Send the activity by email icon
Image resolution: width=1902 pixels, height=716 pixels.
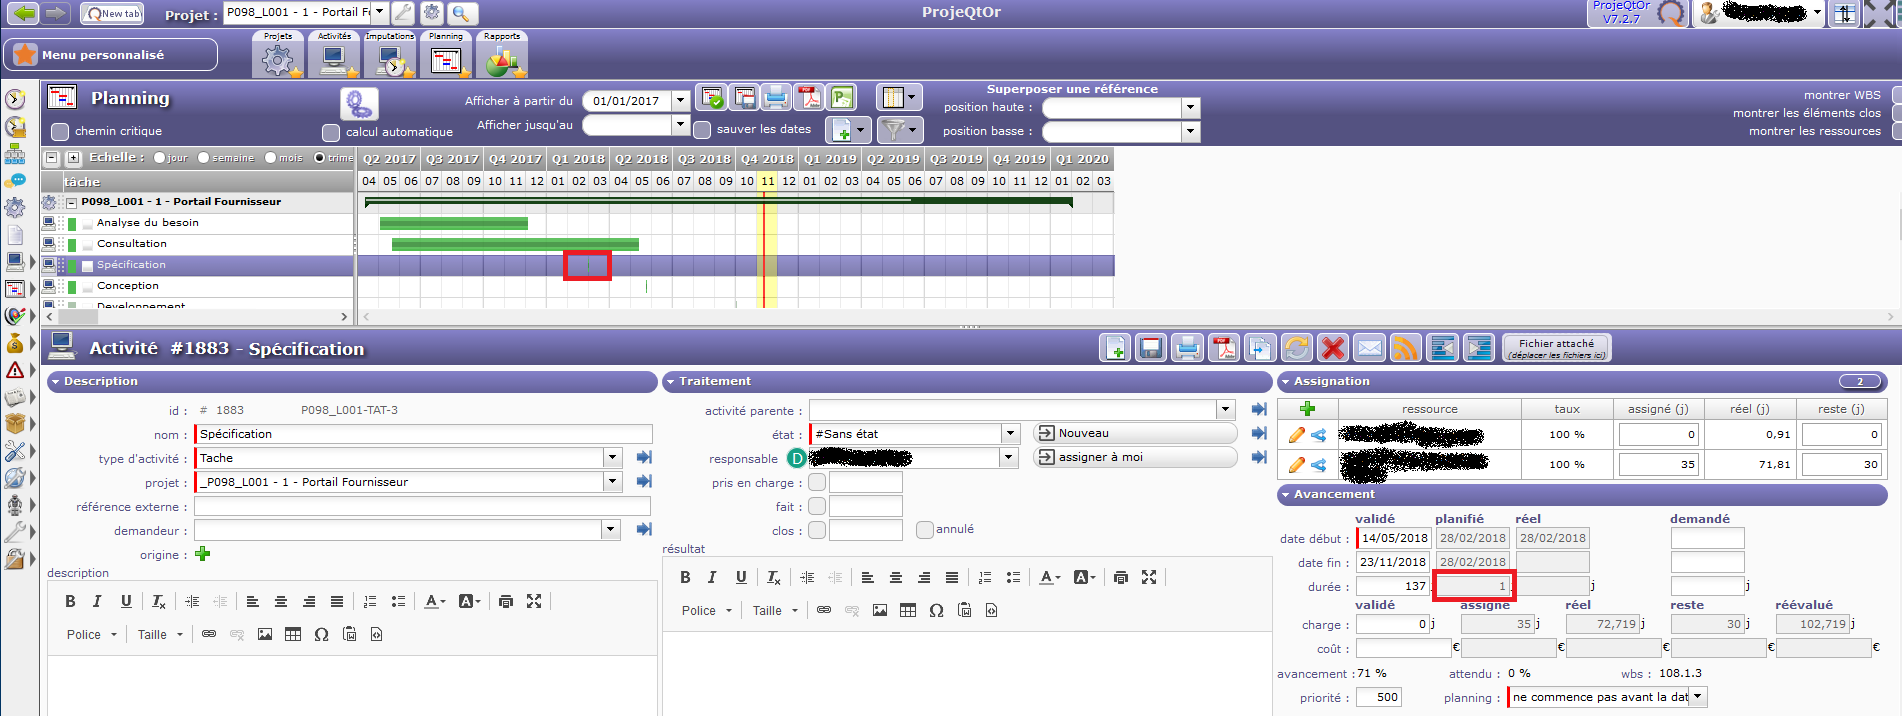(x=1369, y=348)
